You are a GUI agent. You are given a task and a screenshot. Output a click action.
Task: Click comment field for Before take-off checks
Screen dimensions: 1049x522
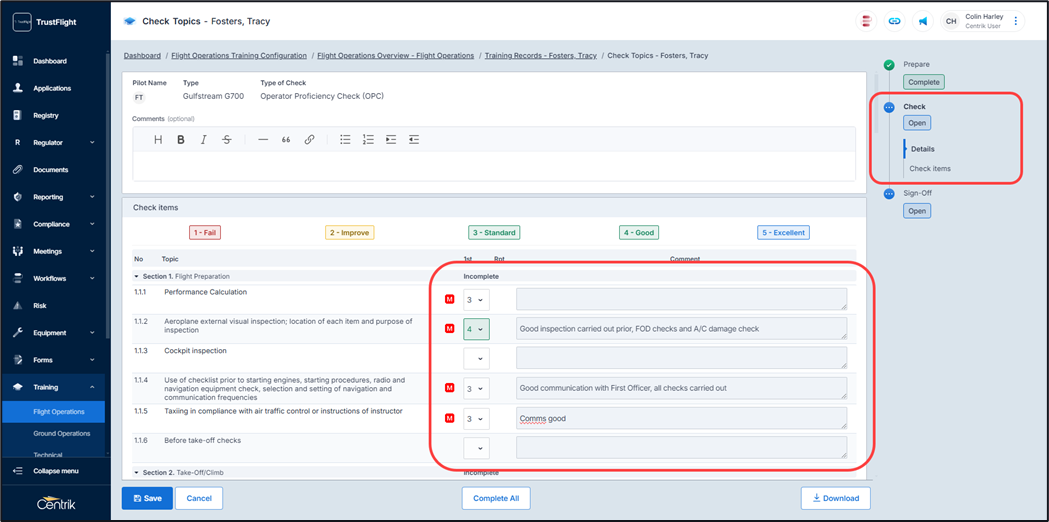point(680,448)
